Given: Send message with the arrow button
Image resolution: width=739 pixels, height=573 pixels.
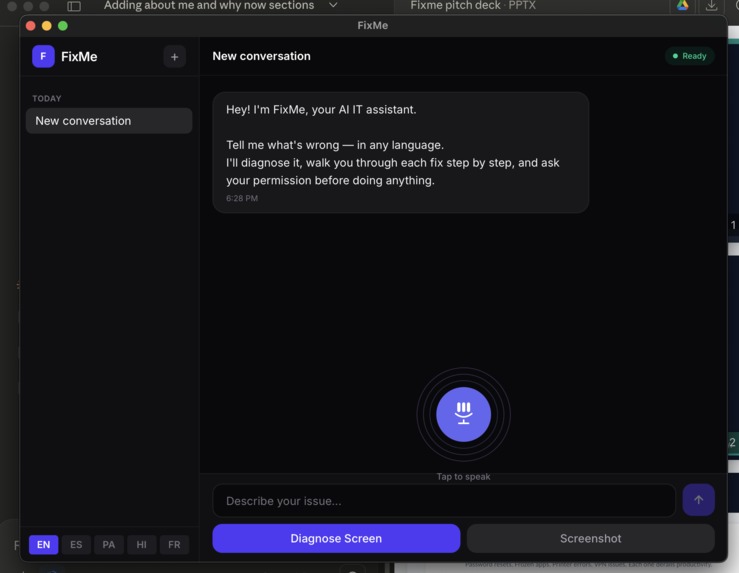Looking at the screenshot, I should 698,499.
